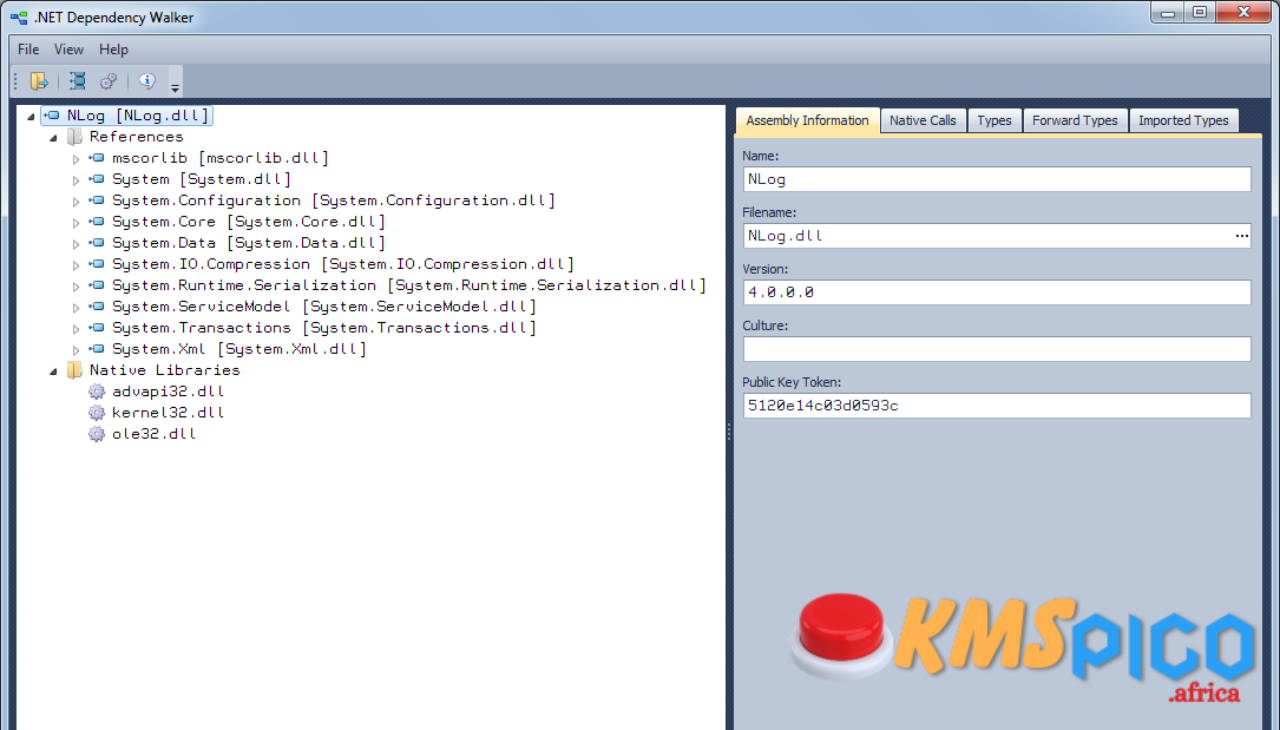
Task: Click the NLog root assembly icon
Action: 52,116
